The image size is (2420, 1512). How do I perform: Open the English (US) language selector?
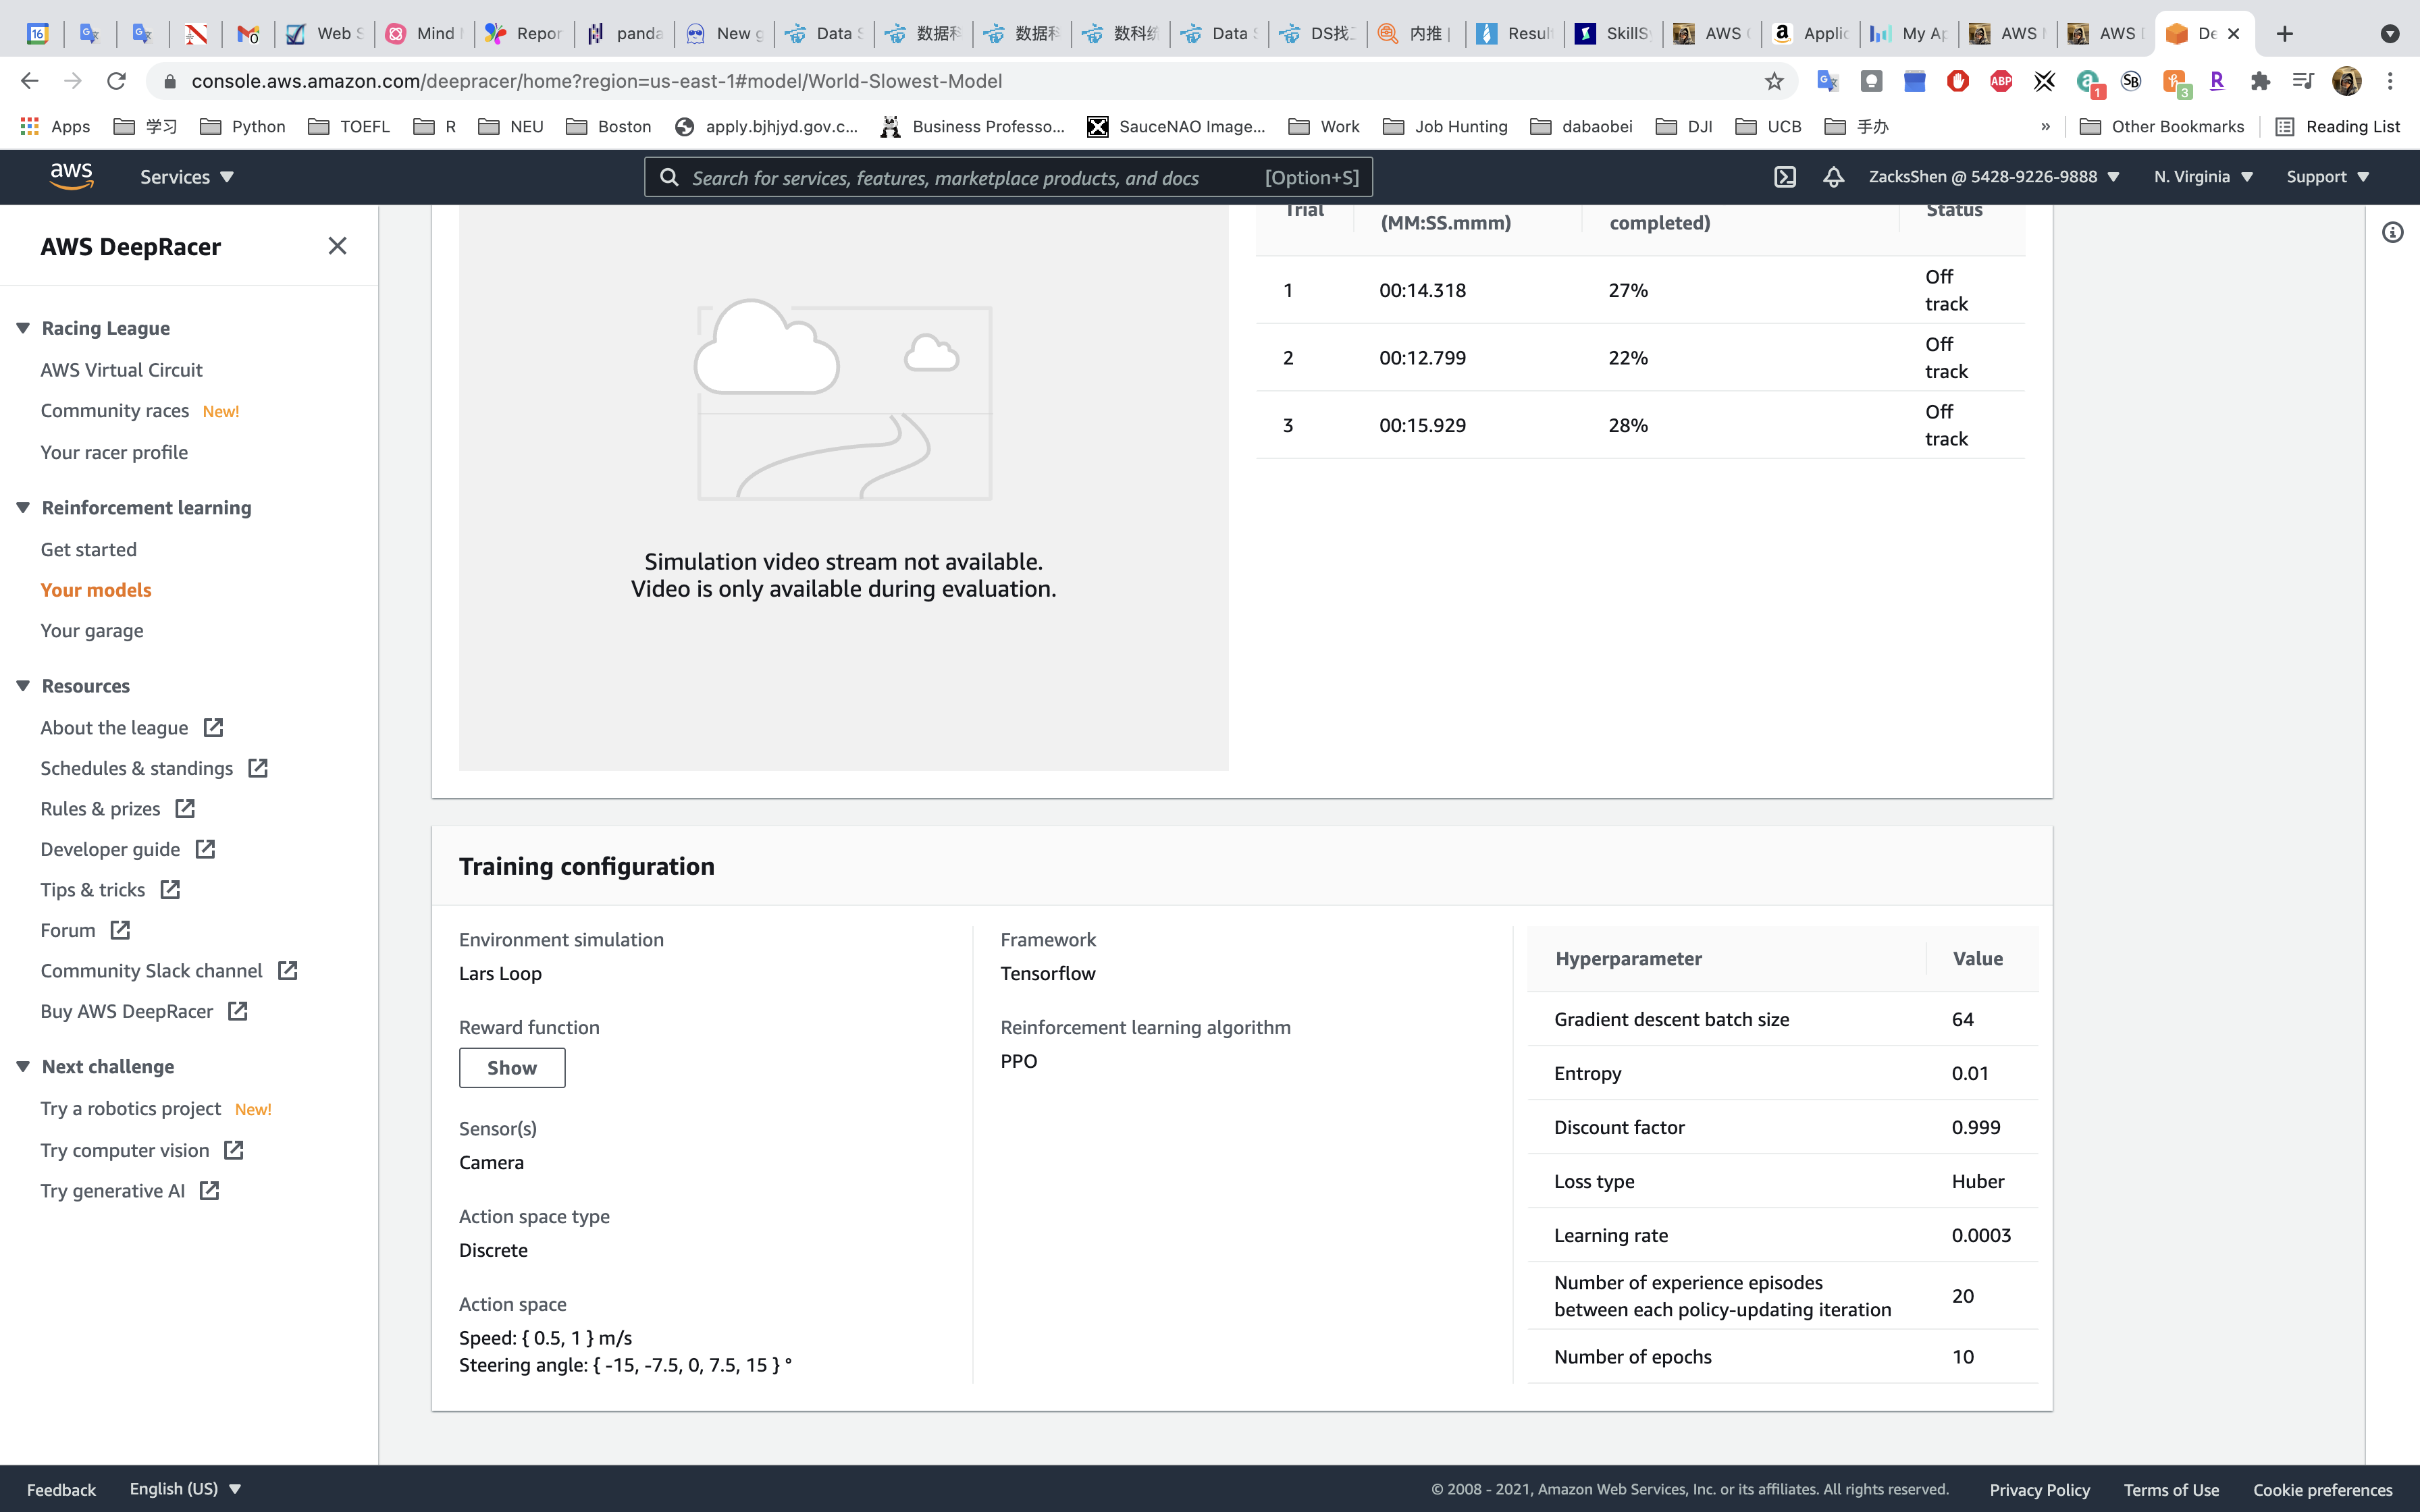coord(185,1488)
